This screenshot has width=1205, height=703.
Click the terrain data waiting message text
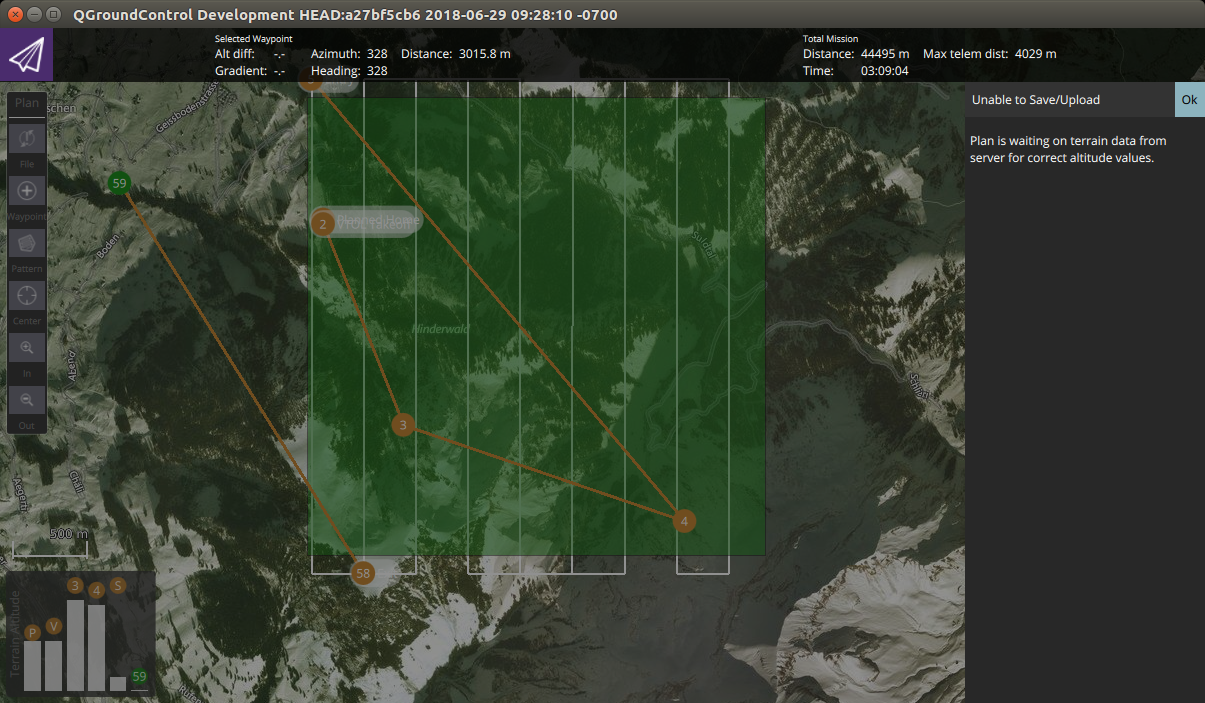(x=1069, y=149)
